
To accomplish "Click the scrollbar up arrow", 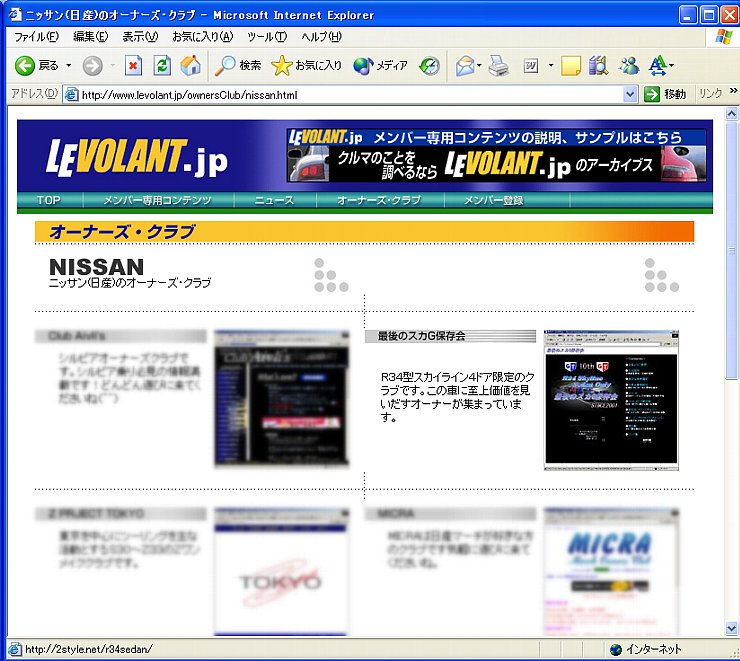I will click(x=732, y=113).
